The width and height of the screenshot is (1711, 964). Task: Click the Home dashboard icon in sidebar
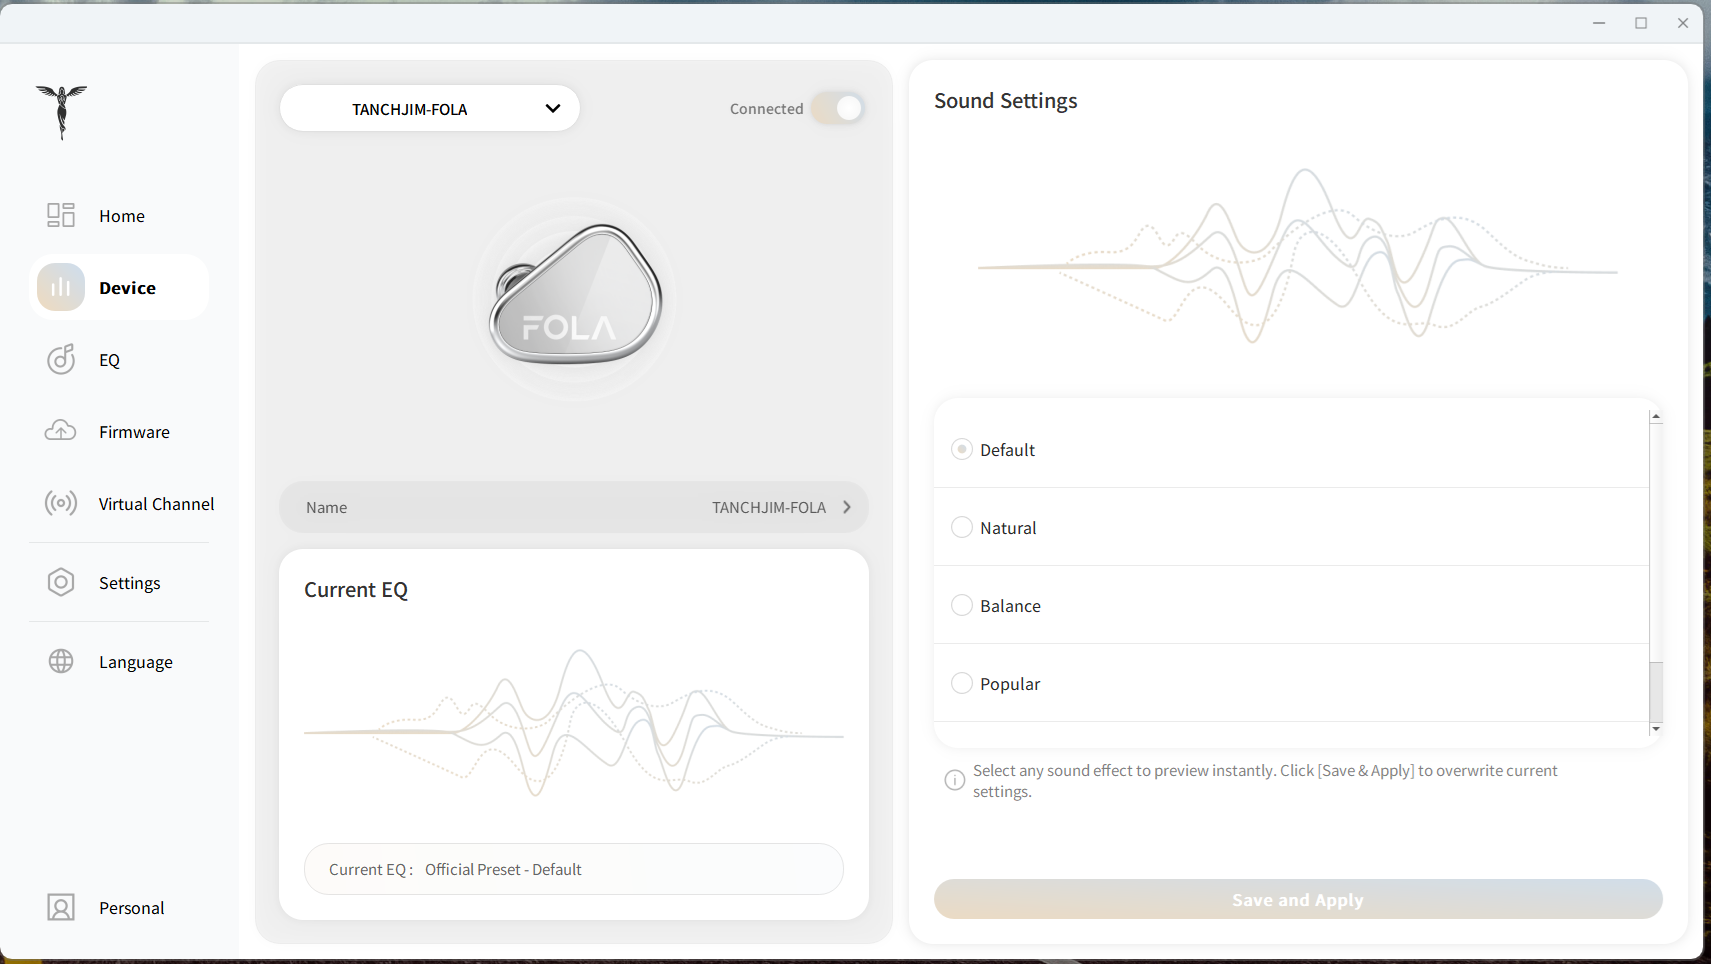point(61,215)
